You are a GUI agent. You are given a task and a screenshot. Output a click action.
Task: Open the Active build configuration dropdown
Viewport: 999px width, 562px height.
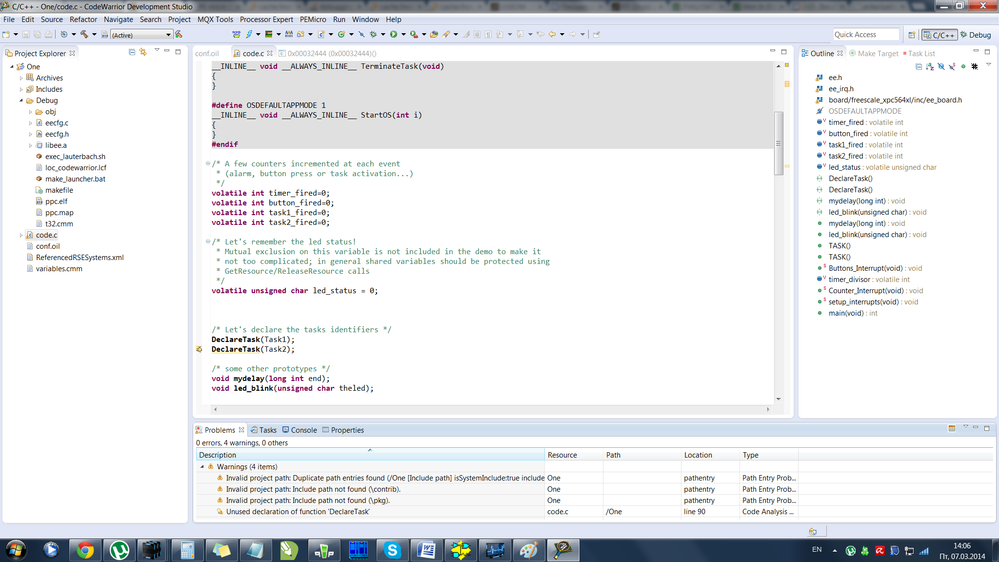[x=168, y=34]
